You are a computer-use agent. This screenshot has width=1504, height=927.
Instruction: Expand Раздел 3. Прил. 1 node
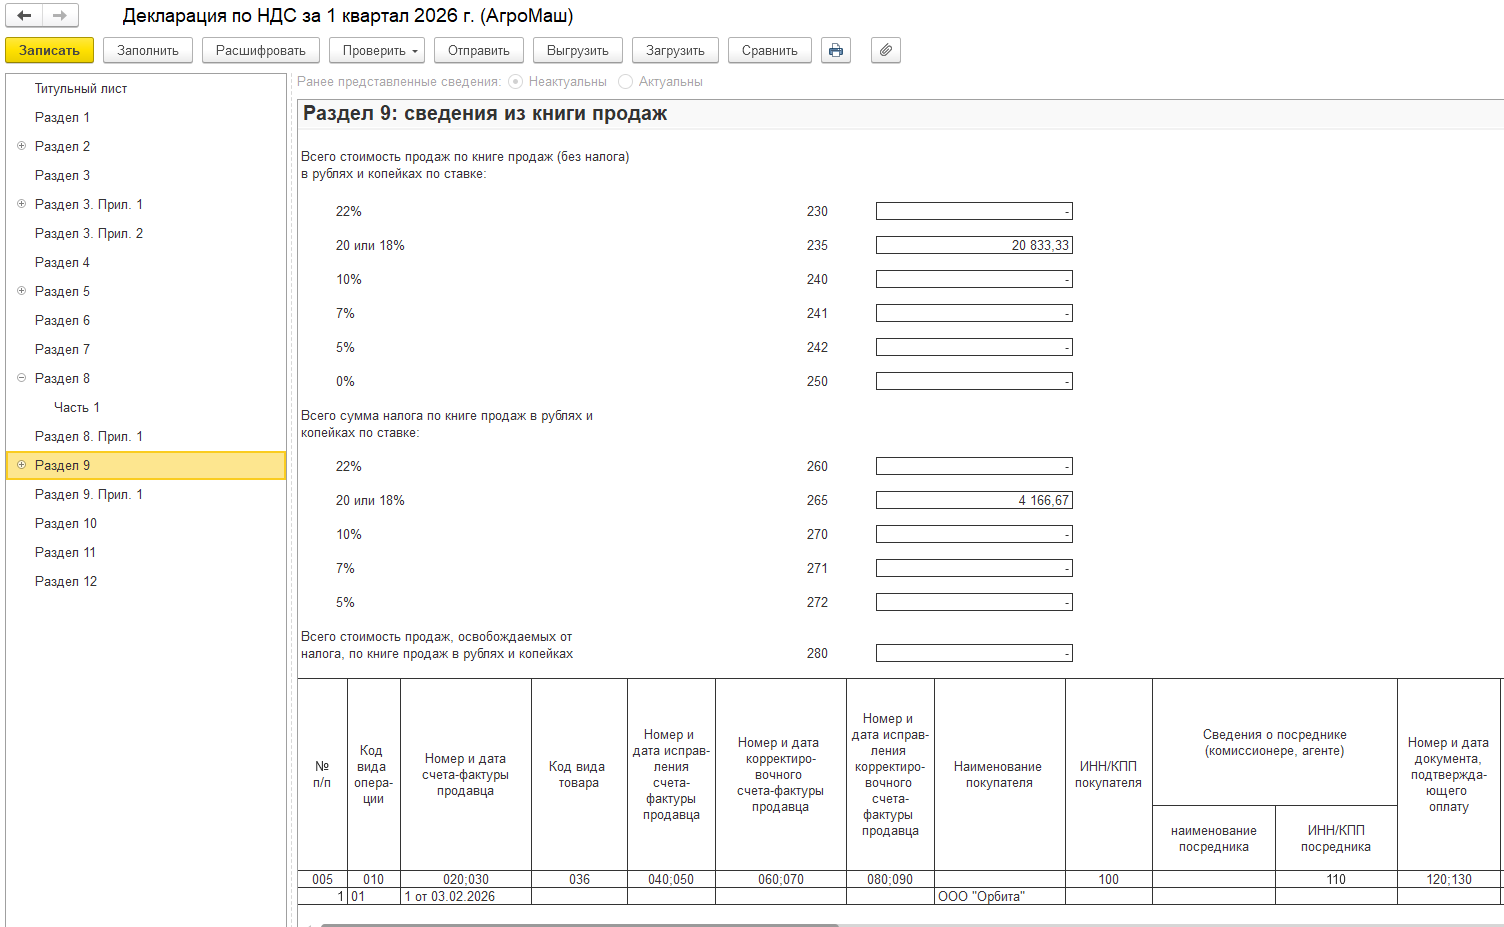pyautogui.click(x=21, y=204)
